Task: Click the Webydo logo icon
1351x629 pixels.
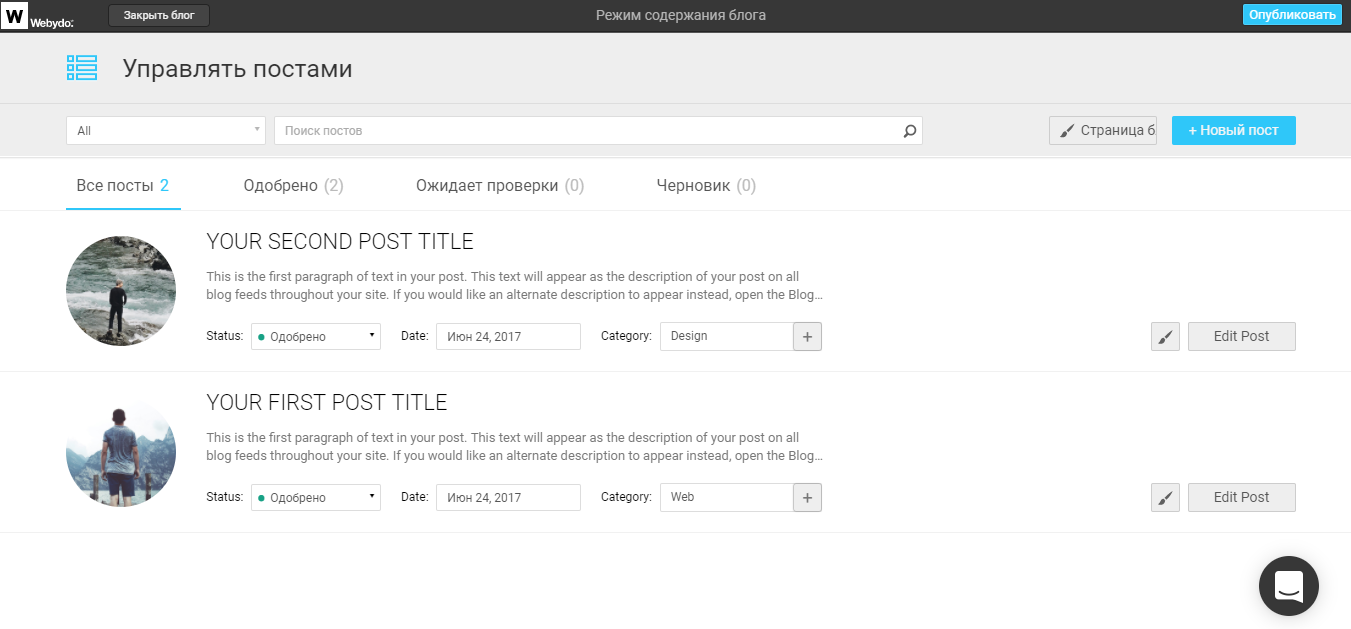Action: [15, 15]
